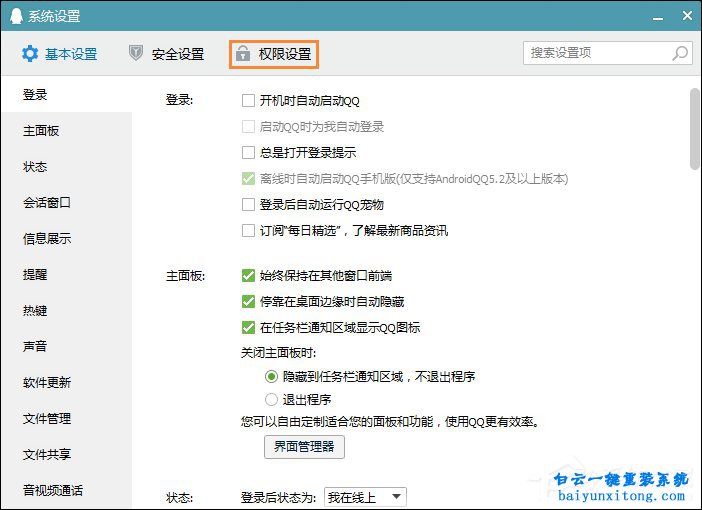
Task: Select 热键 in the left sidebar
Action: pyautogui.click(x=36, y=310)
